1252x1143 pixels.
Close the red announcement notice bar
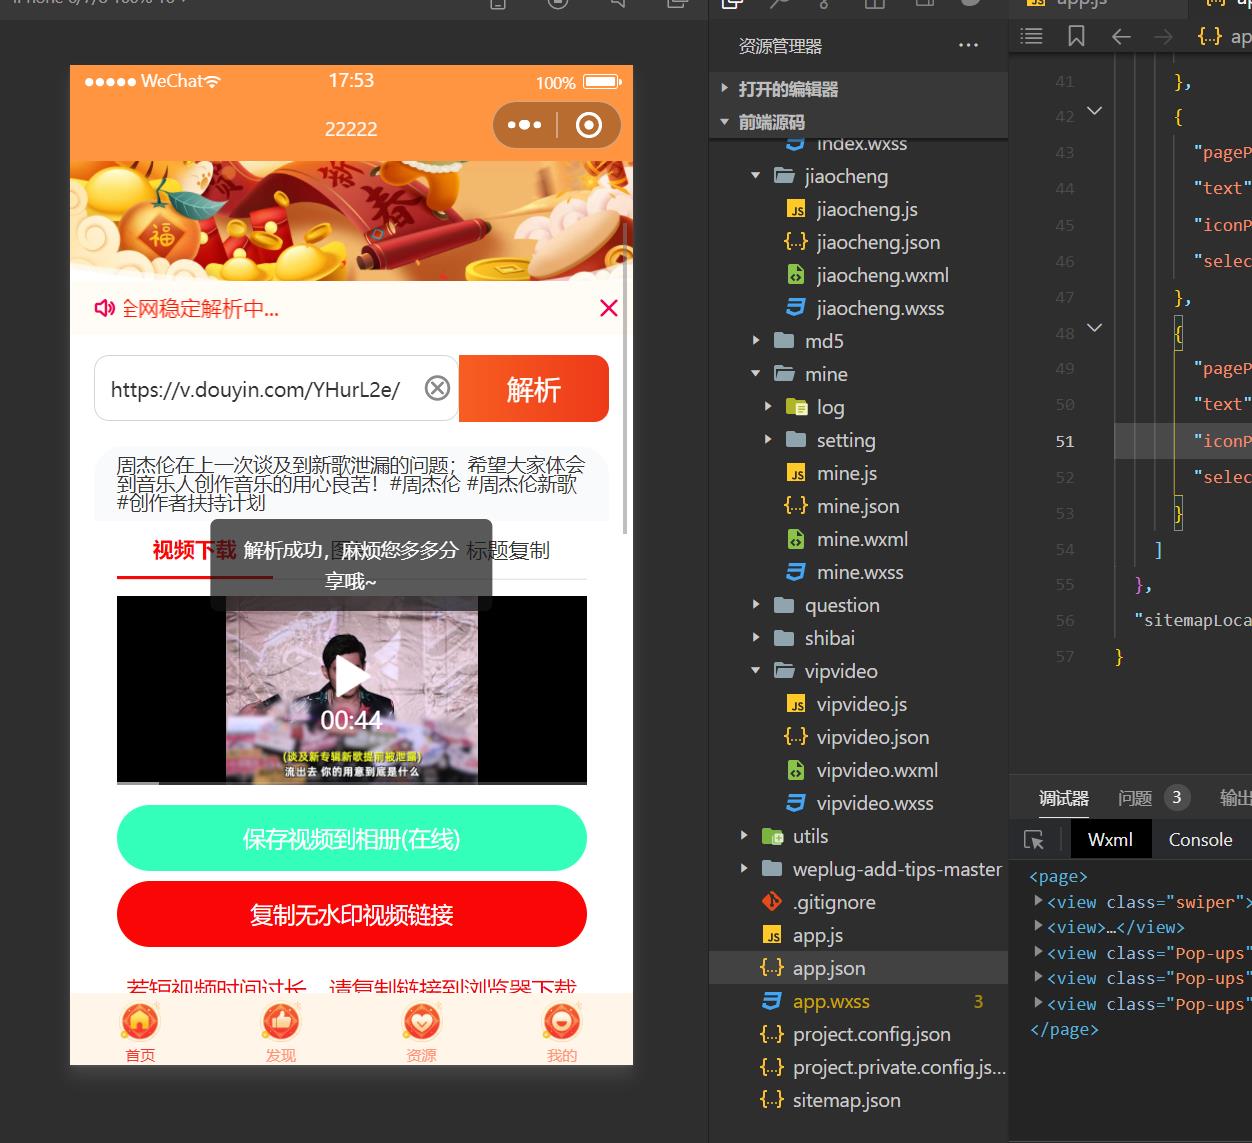click(x=608, y=308)
